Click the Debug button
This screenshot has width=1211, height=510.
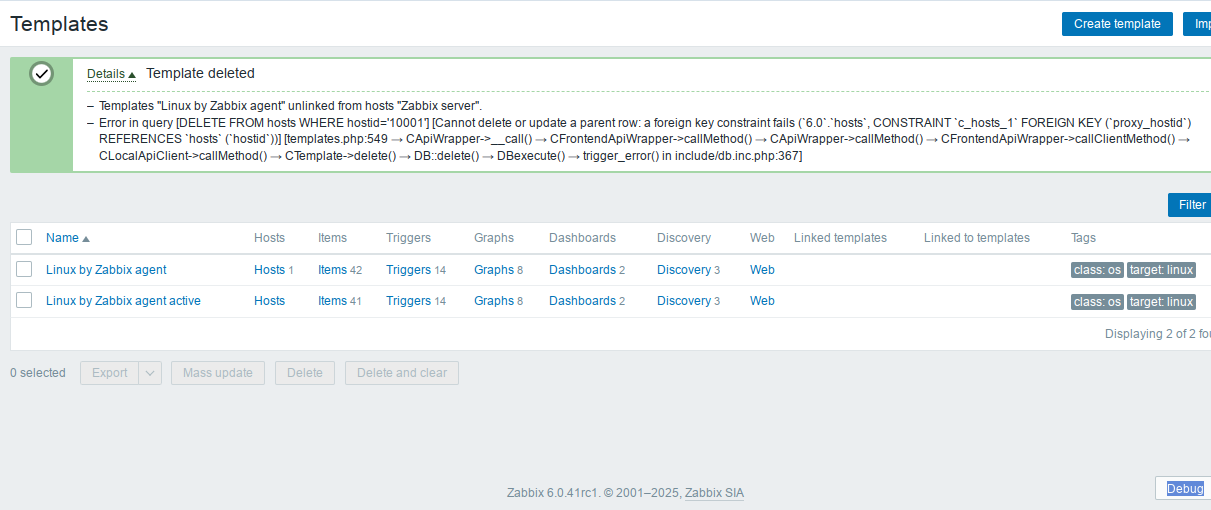pyautogui.click(x=1186, y=488)
